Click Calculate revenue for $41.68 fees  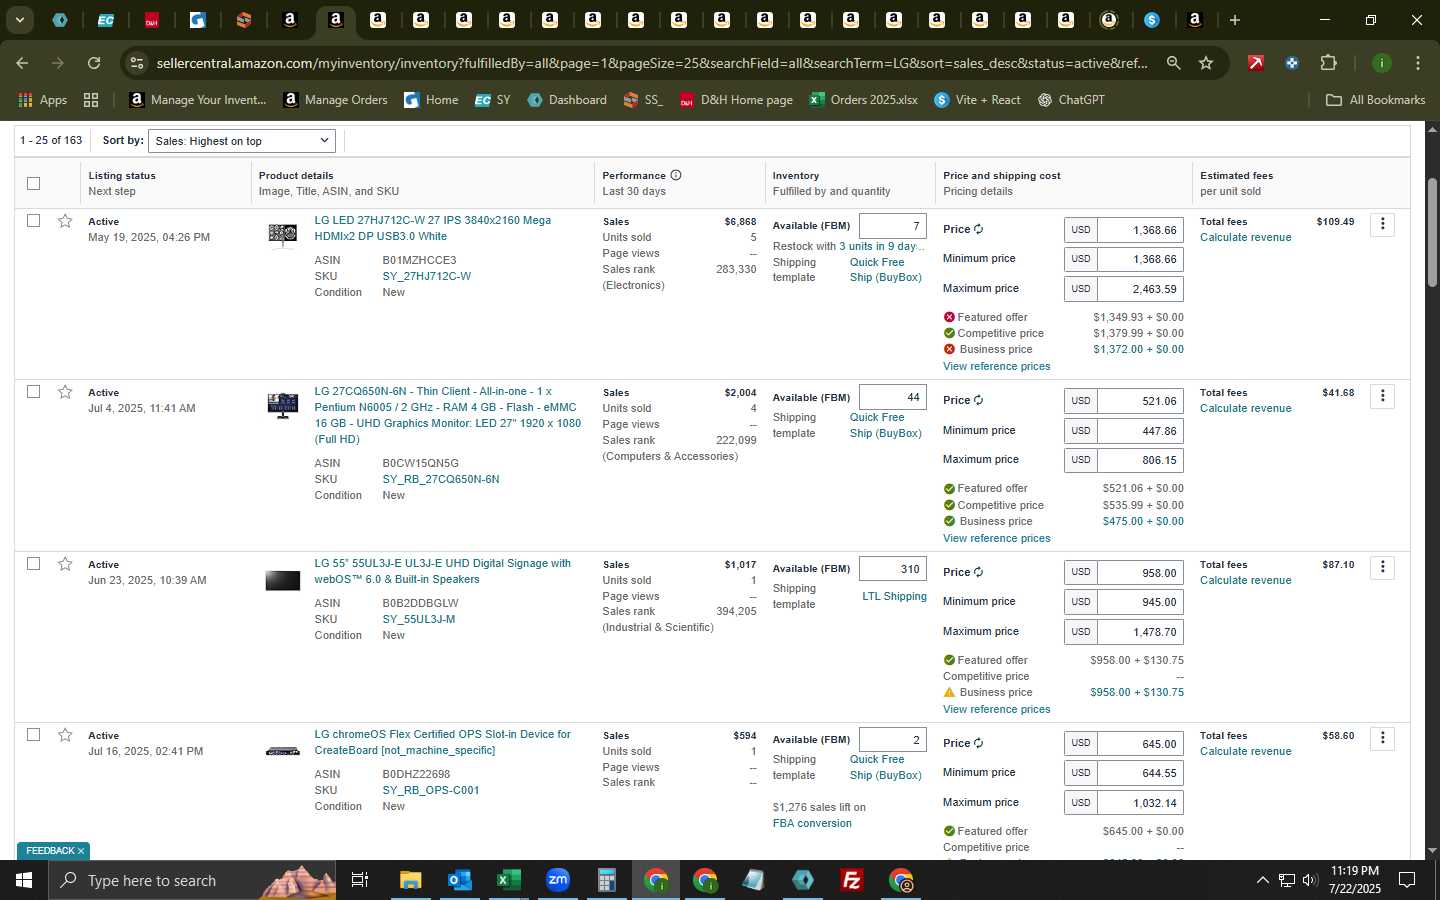coord(1245,408)
